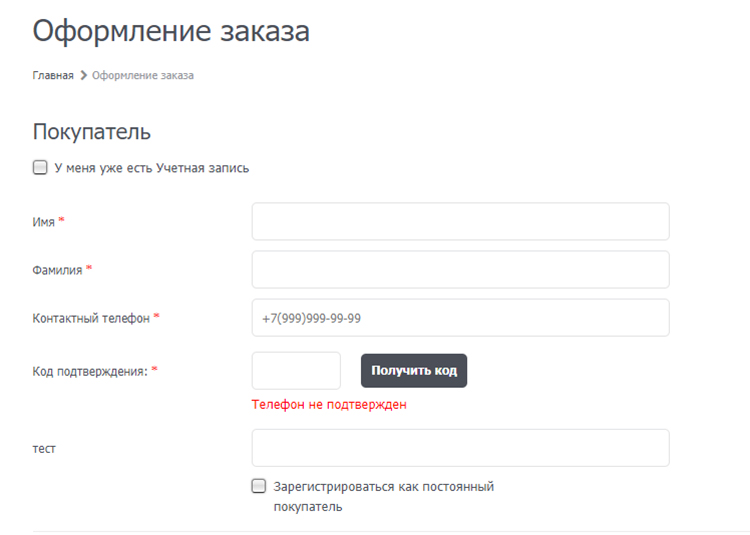Click the Фамилия field label
Screen dimensions: 750x535
click(57, 270)
